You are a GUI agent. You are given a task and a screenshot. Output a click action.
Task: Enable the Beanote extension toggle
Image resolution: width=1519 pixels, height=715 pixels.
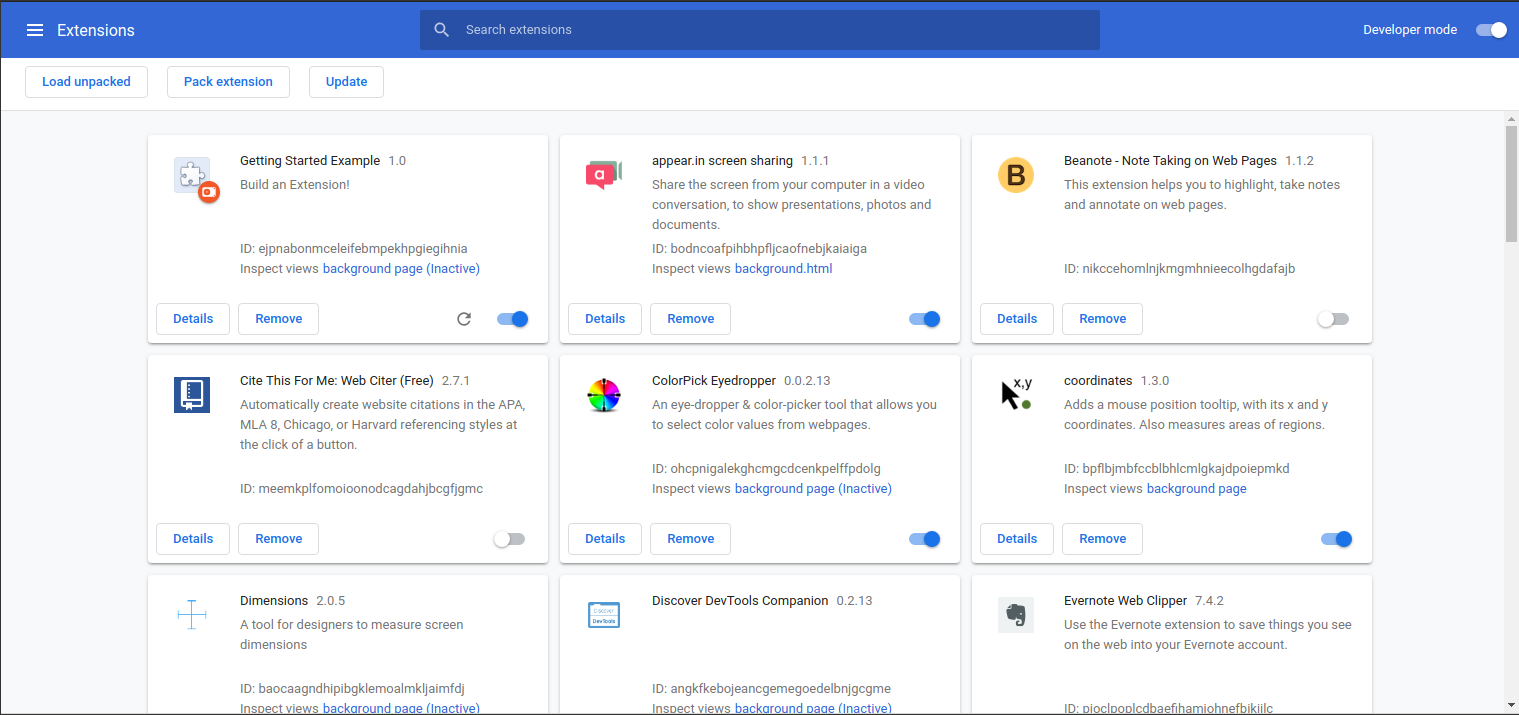(x=1333, y=319)
